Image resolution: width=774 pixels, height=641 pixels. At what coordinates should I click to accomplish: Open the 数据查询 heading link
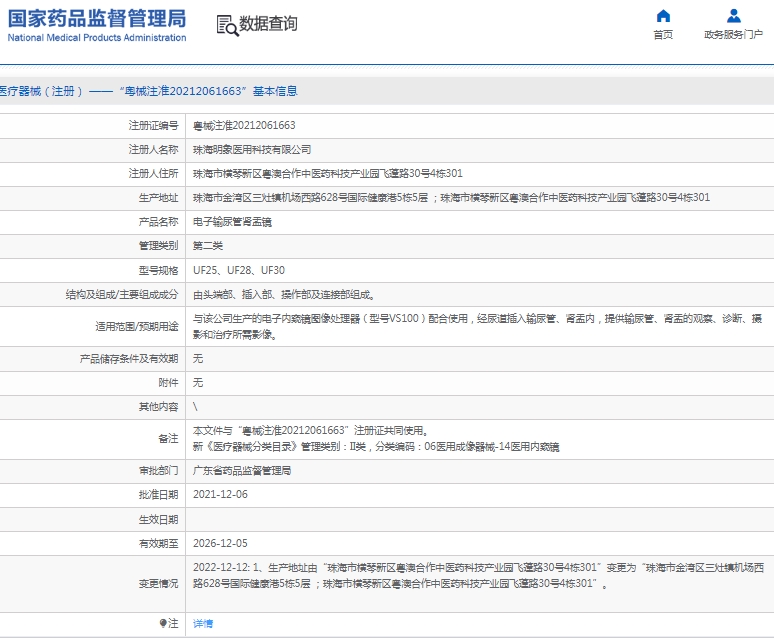point(268,23)
